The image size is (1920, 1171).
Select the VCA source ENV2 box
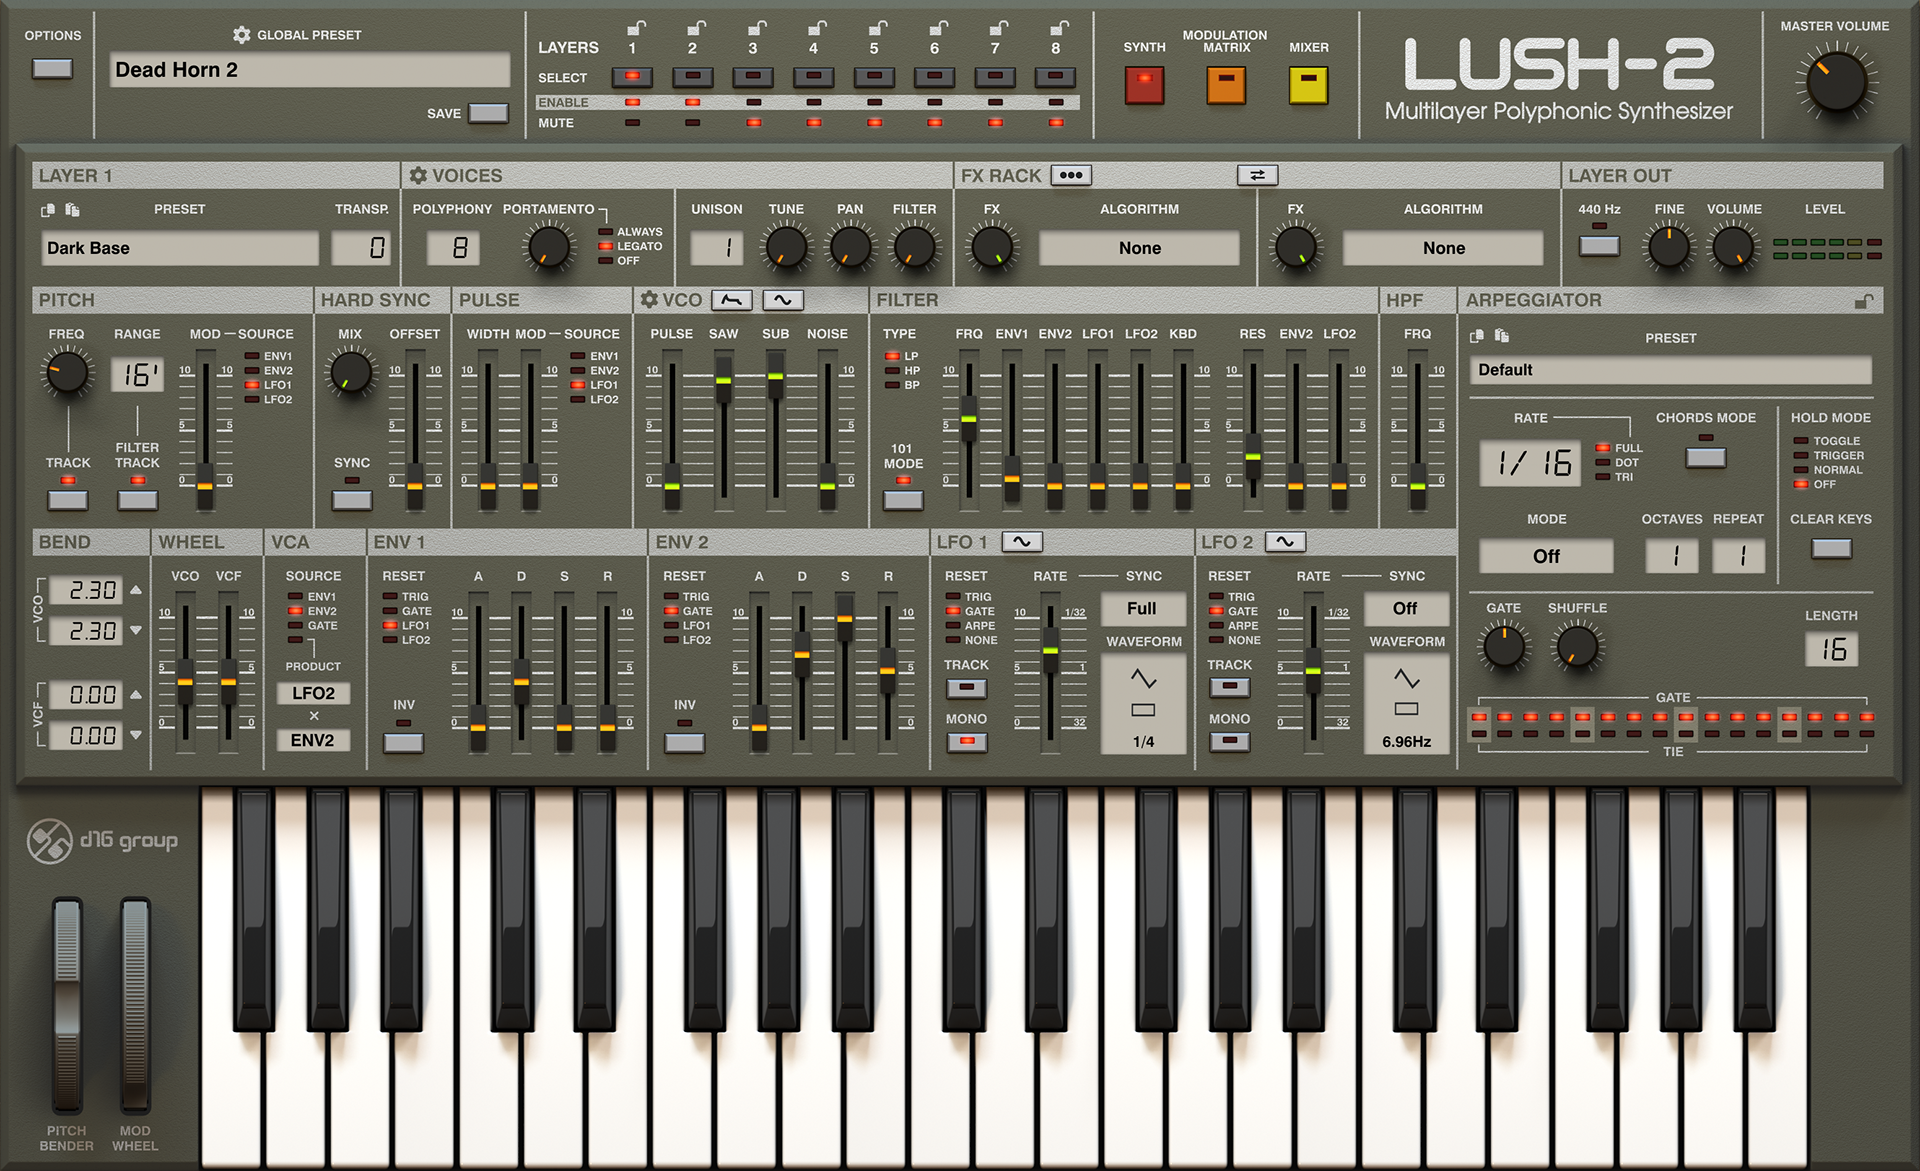pyautogui.click(x=313, y=740)
